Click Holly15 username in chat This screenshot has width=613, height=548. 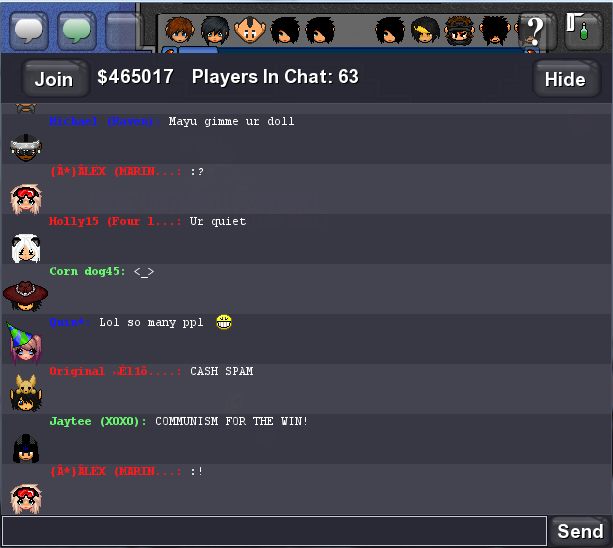(x=73, y=222)
